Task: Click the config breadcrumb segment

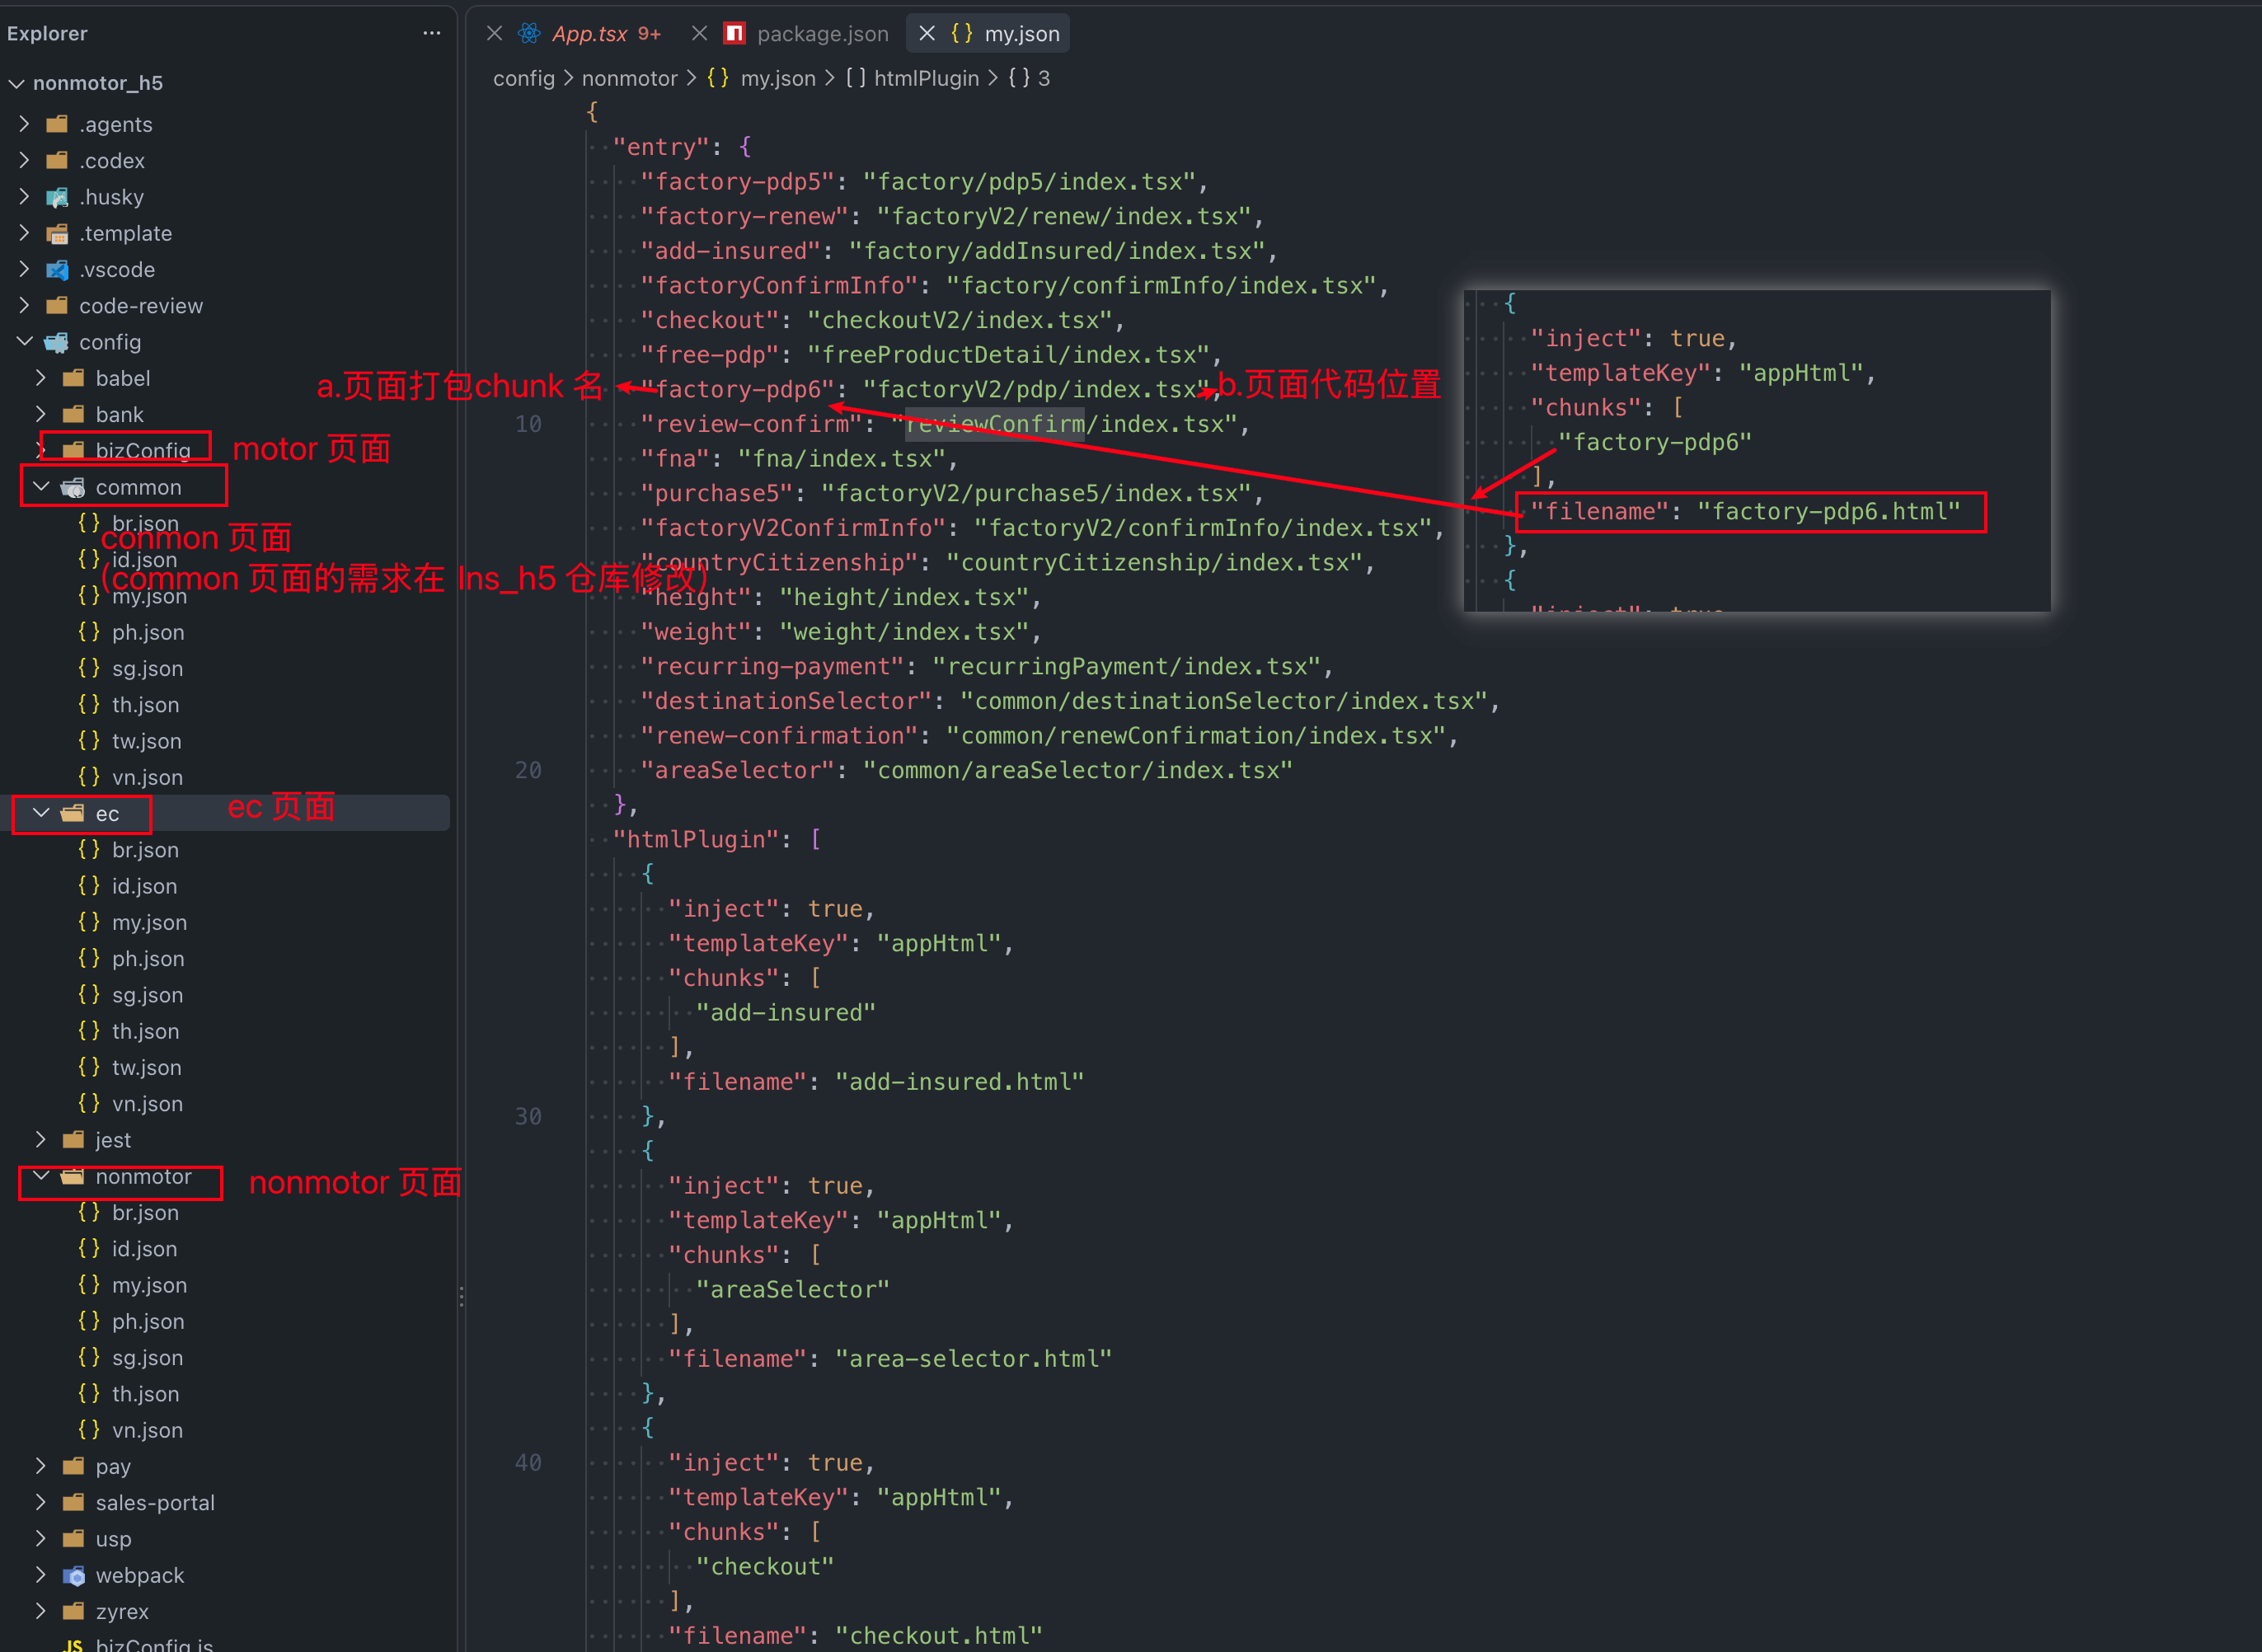Action: click(523, 78)
